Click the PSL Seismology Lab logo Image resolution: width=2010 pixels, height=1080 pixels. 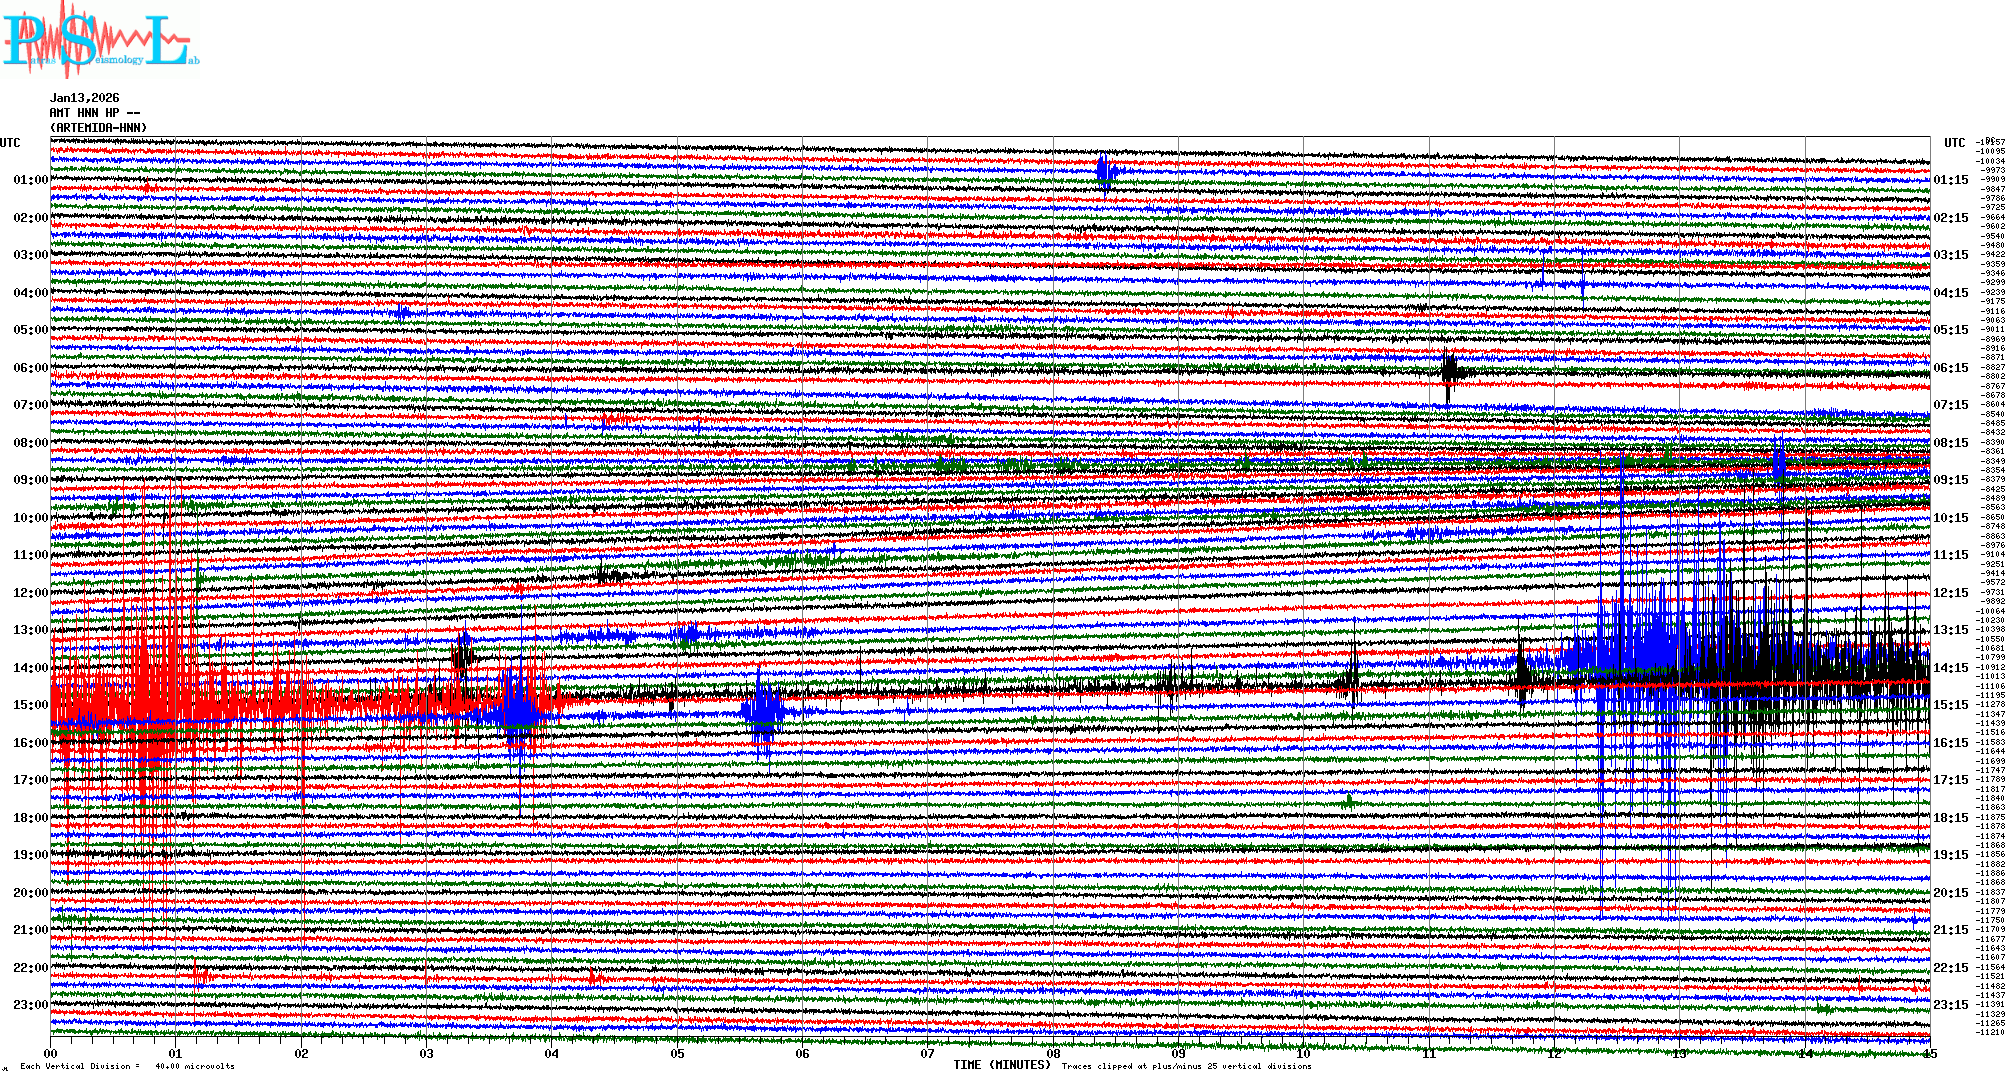(x=98, y=40)
